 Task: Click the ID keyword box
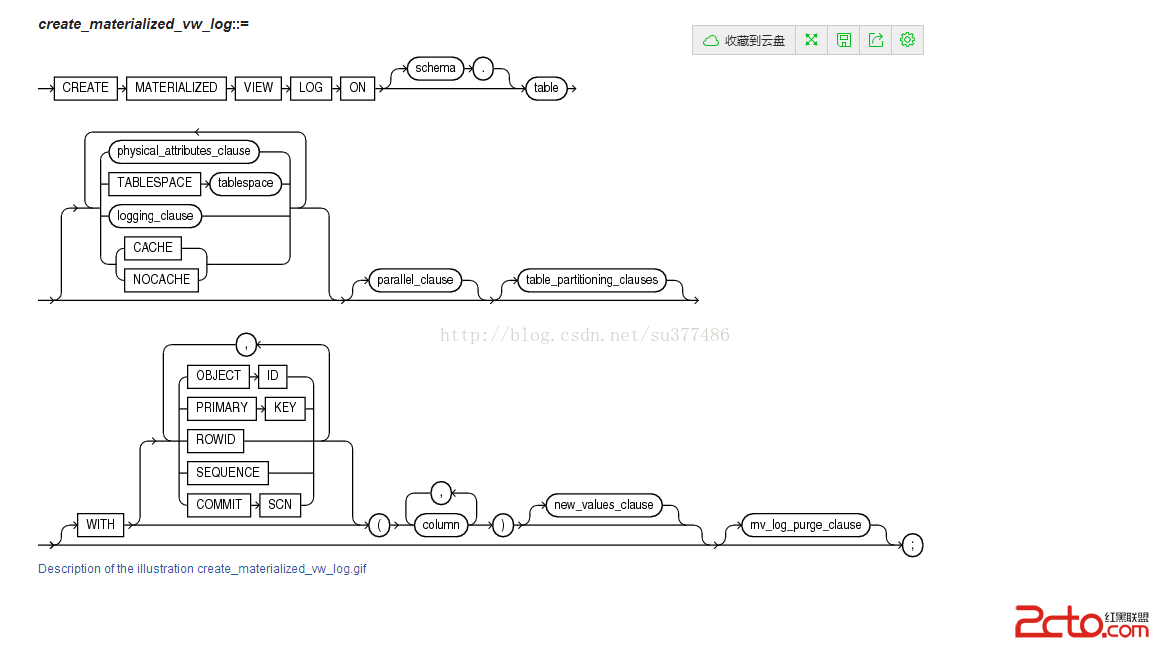[x=273, y=376]
